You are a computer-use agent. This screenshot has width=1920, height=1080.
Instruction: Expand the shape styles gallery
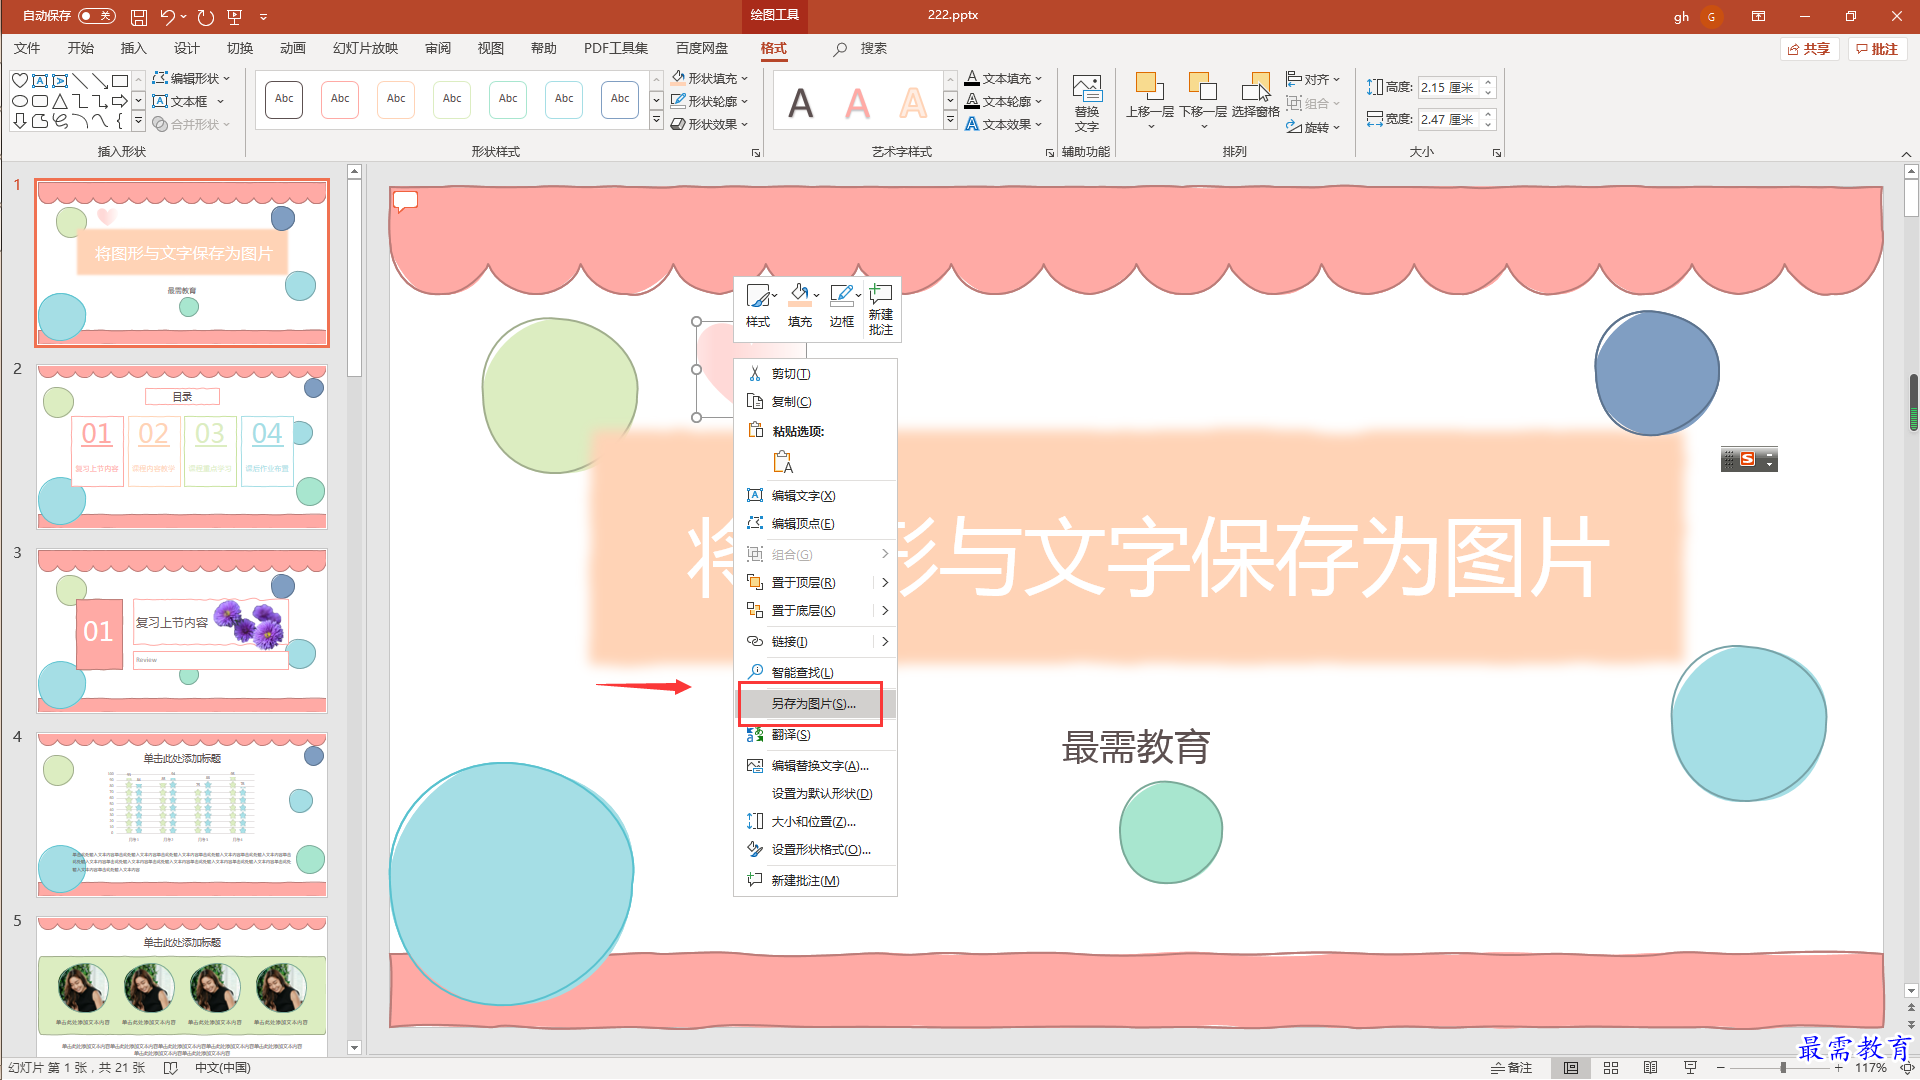(656, 121)
